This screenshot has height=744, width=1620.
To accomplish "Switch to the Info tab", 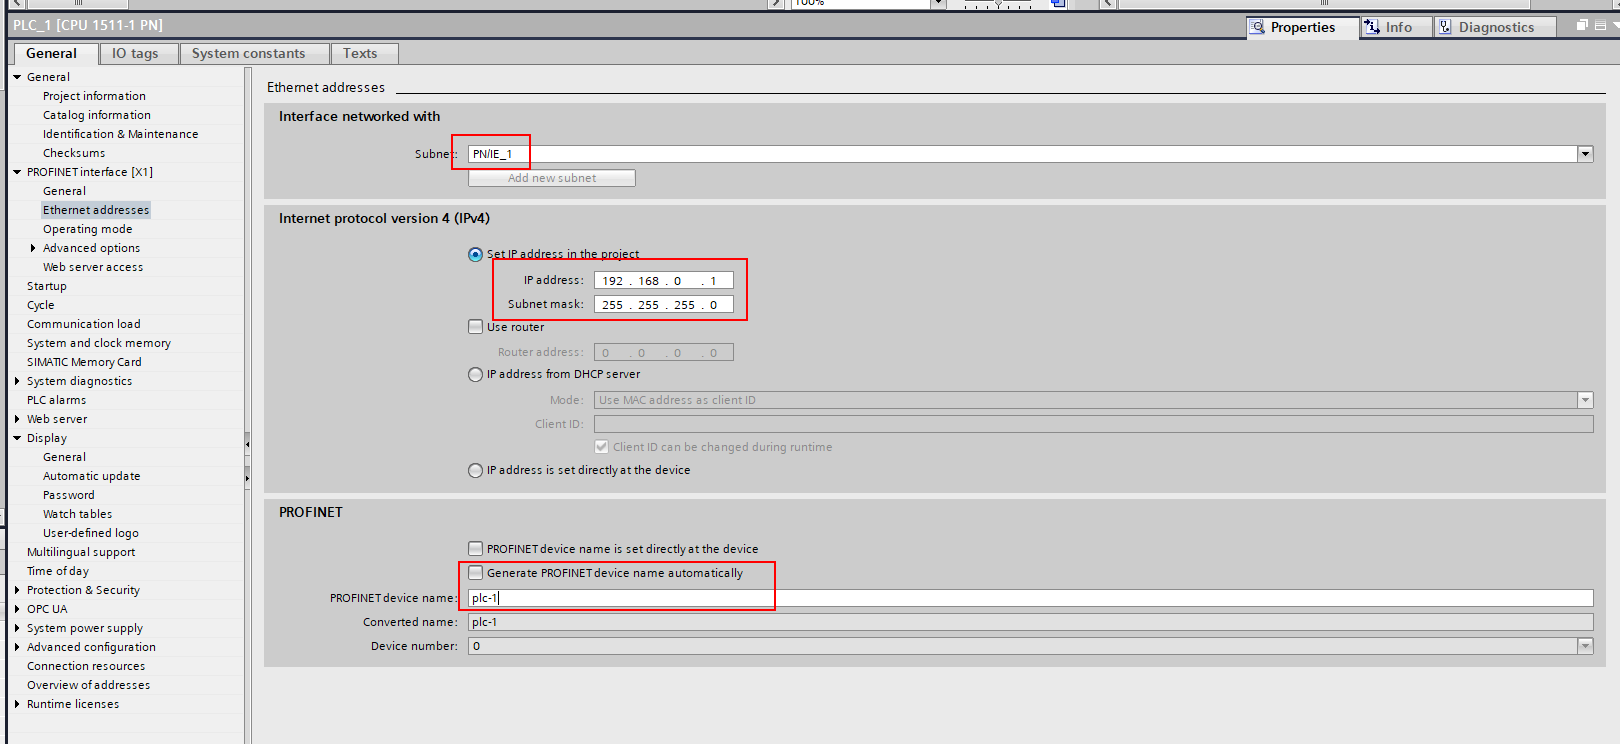I will click(x=1397, y=27).
